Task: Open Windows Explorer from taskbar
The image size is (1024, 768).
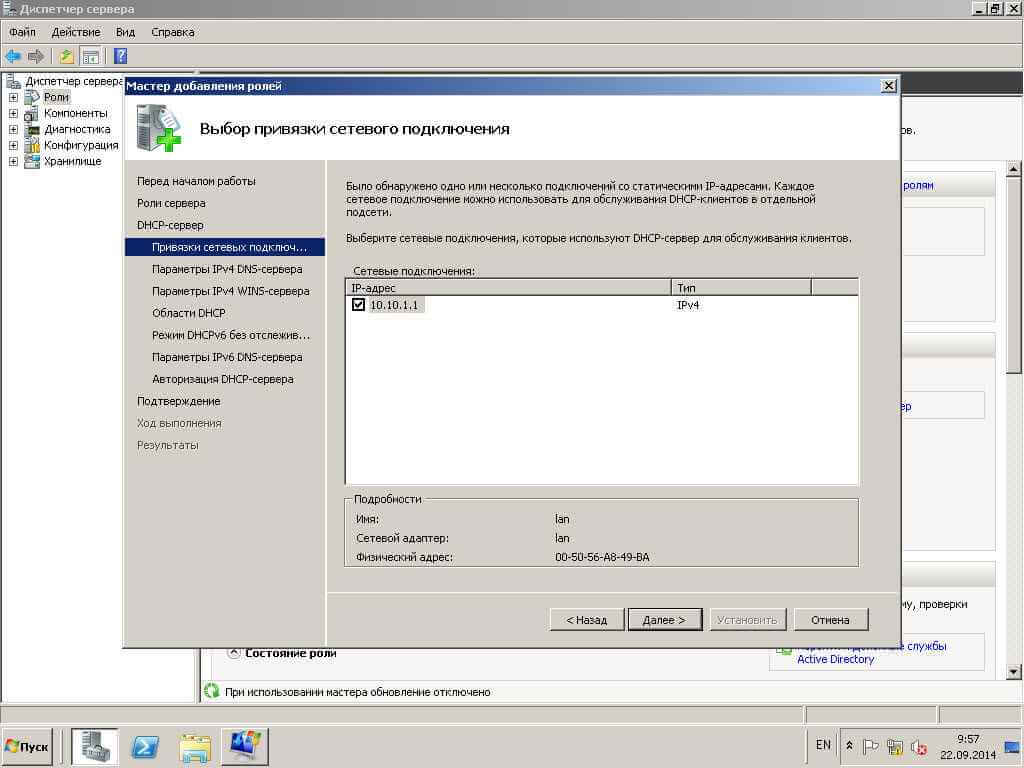Action: [195, 746]
